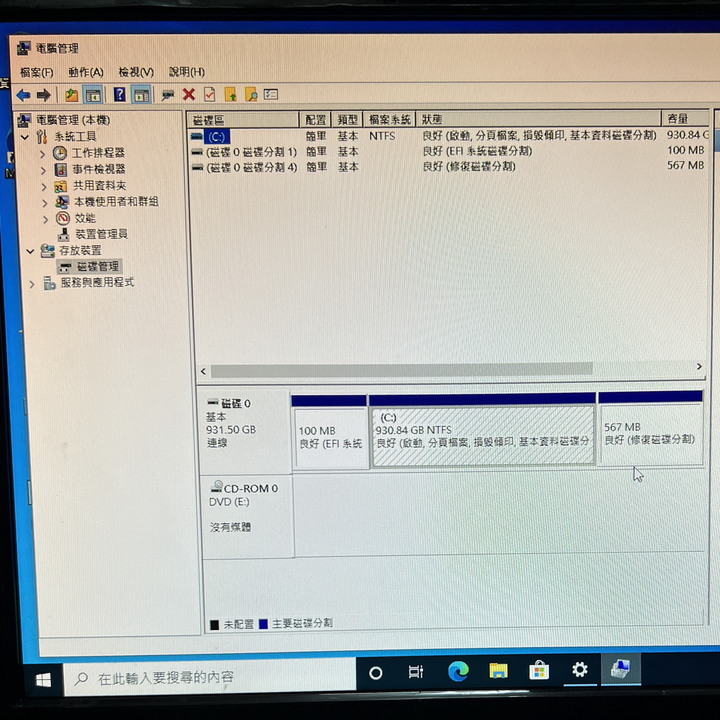Open the Windows Start button
Viewport: 720px width, 720px height.
click(43, 680)
